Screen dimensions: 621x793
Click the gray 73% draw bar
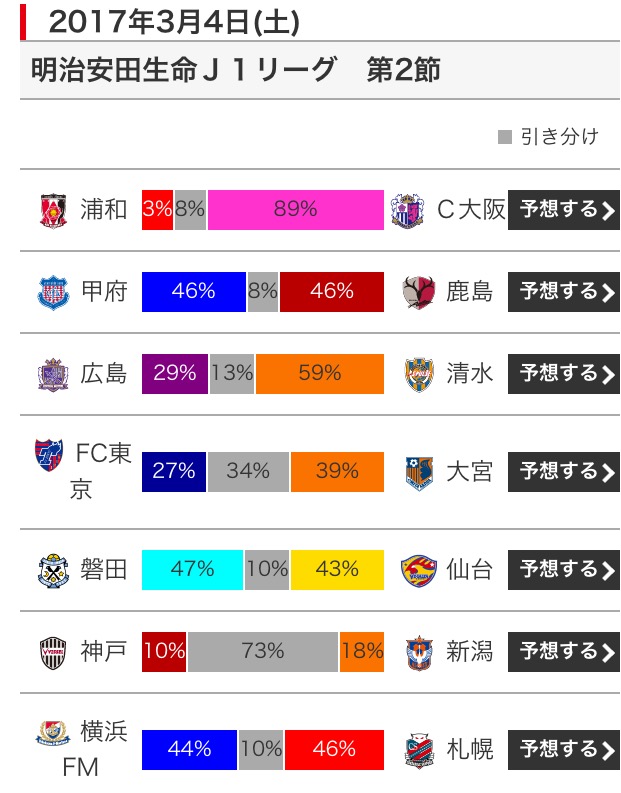point(263,652)
